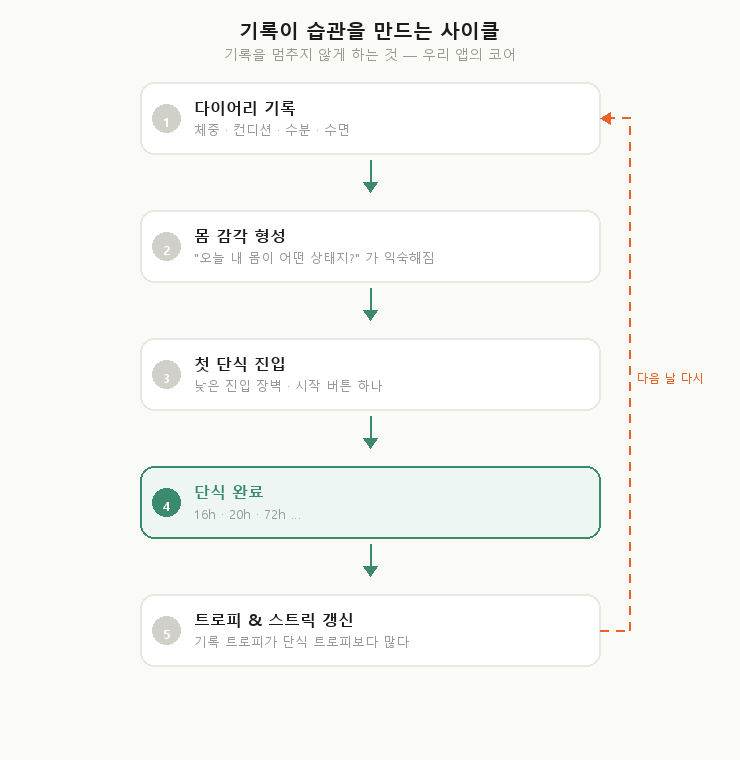Click the green arrow below 첫 단식 진입 card
The height and width of the screenshot is (760, 740).
point(370,433)
